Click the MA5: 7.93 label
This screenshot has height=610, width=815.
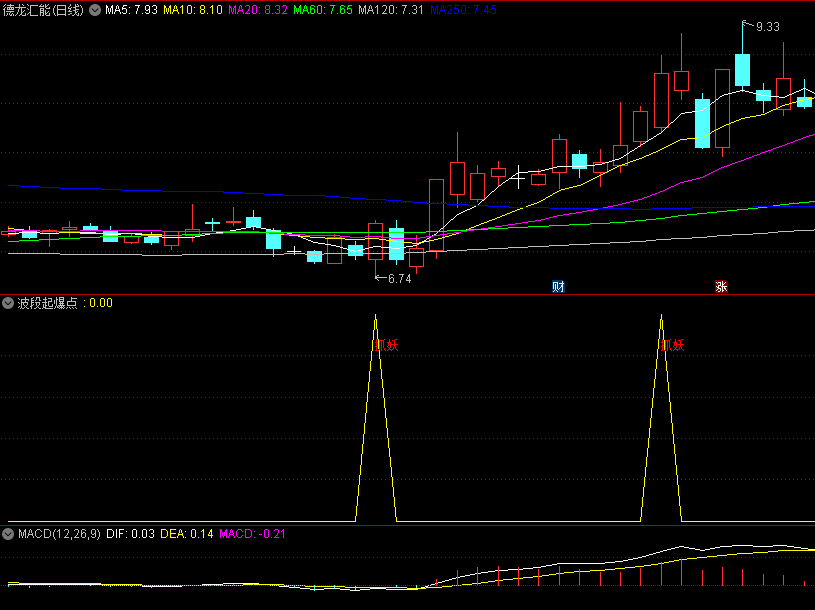pos(131,10)
